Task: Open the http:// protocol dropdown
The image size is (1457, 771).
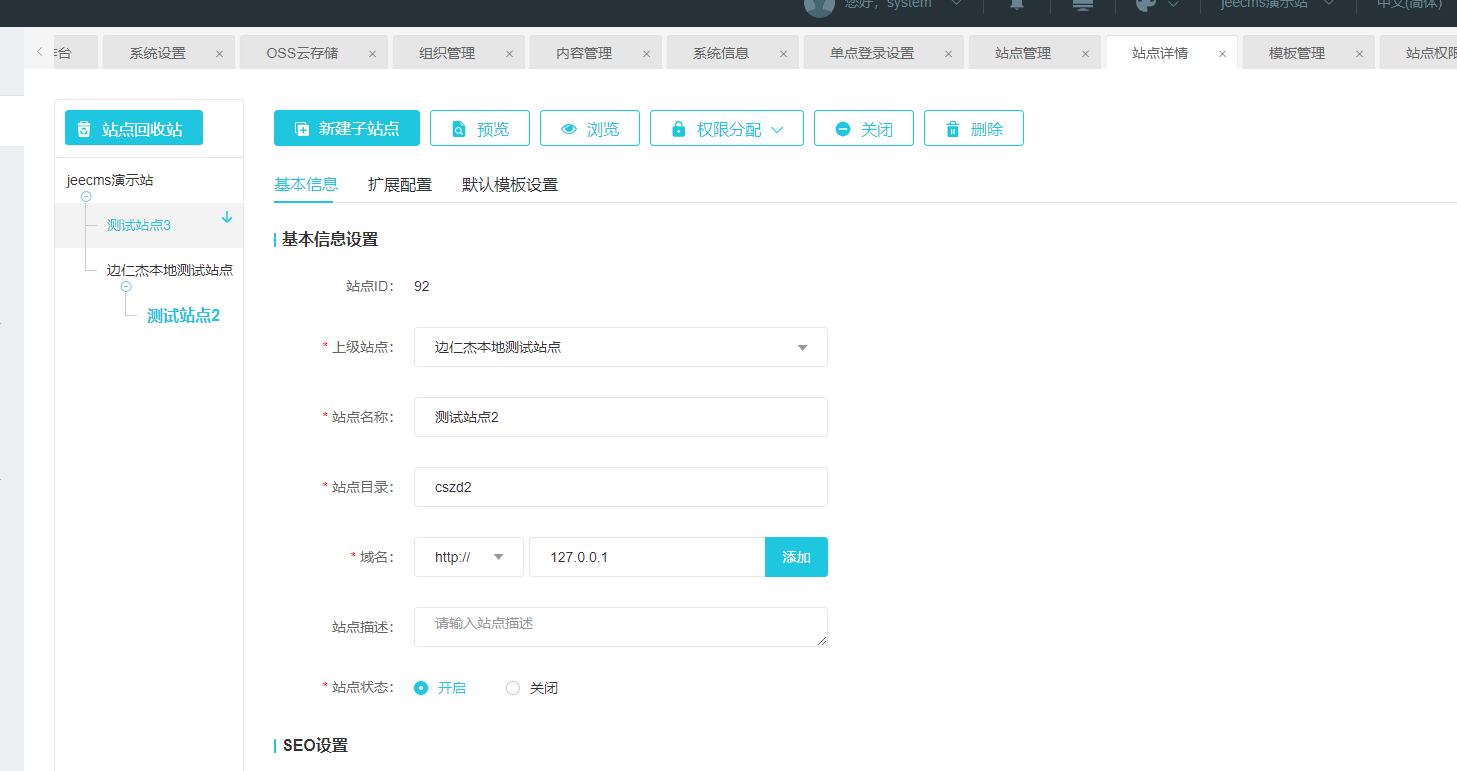Action: pyautogui.click(x=468, y=557)
